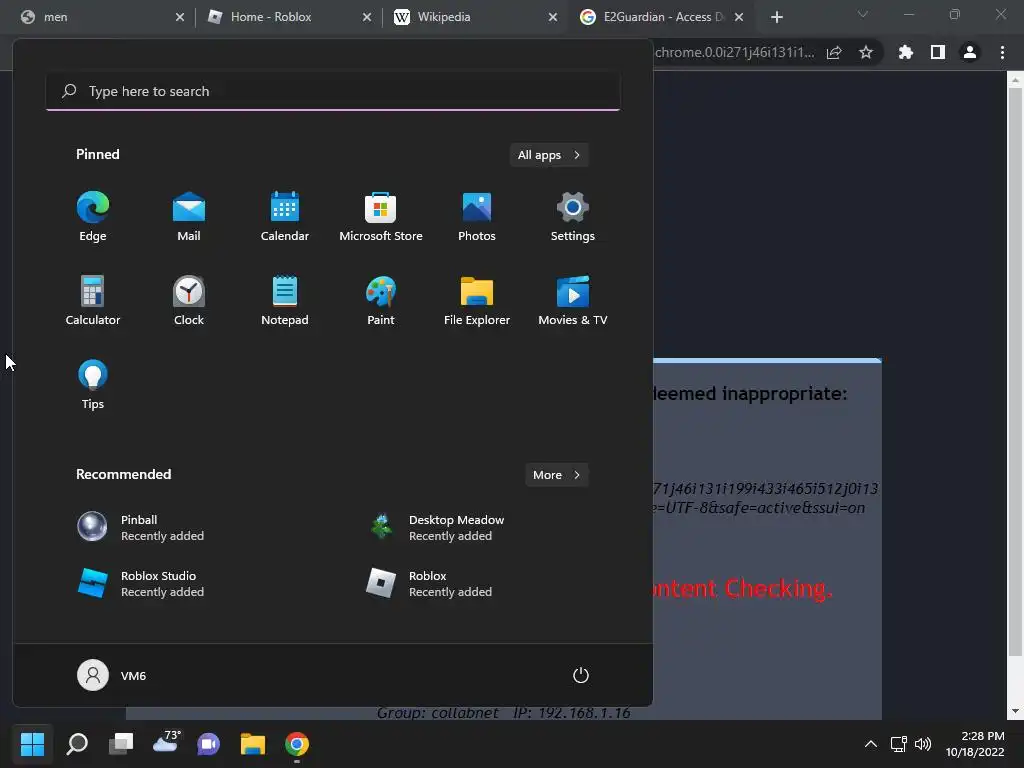Click the Windows Start button on taskbar
Image resolution: width=1024 pixels, height=768 pixels.
32,743
